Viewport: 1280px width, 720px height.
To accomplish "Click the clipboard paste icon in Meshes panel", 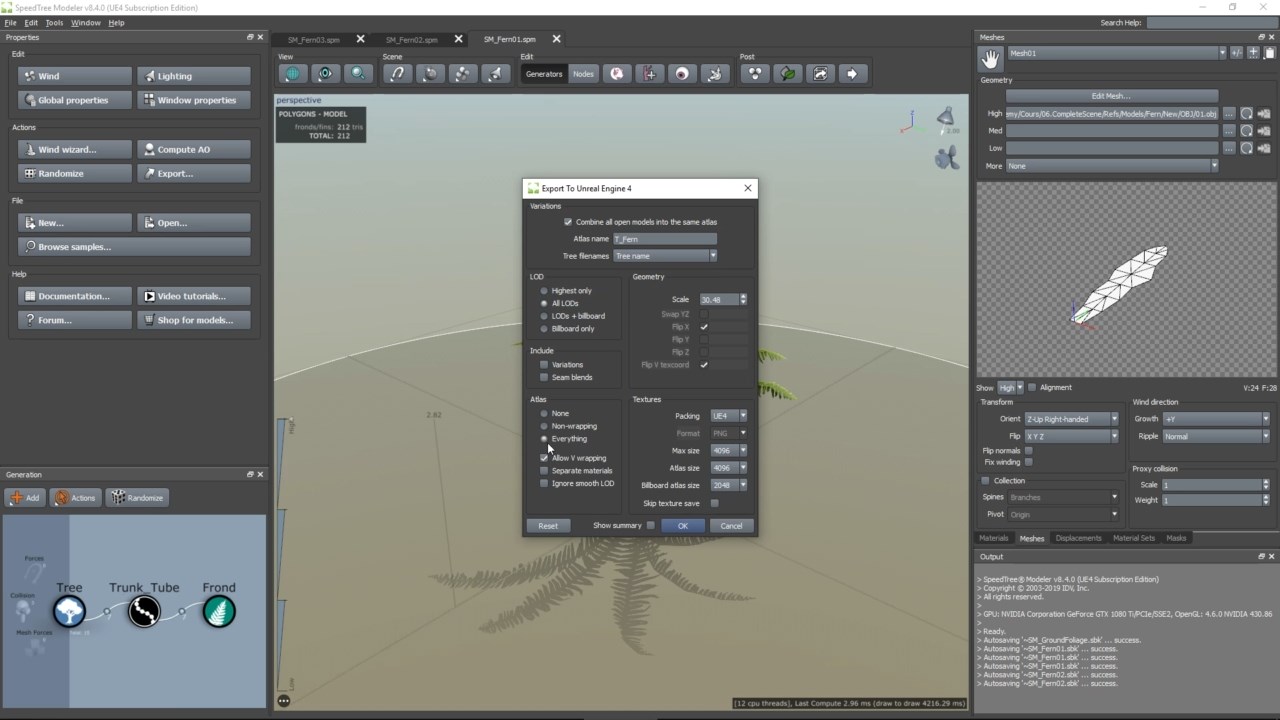I will [1269, 53].
